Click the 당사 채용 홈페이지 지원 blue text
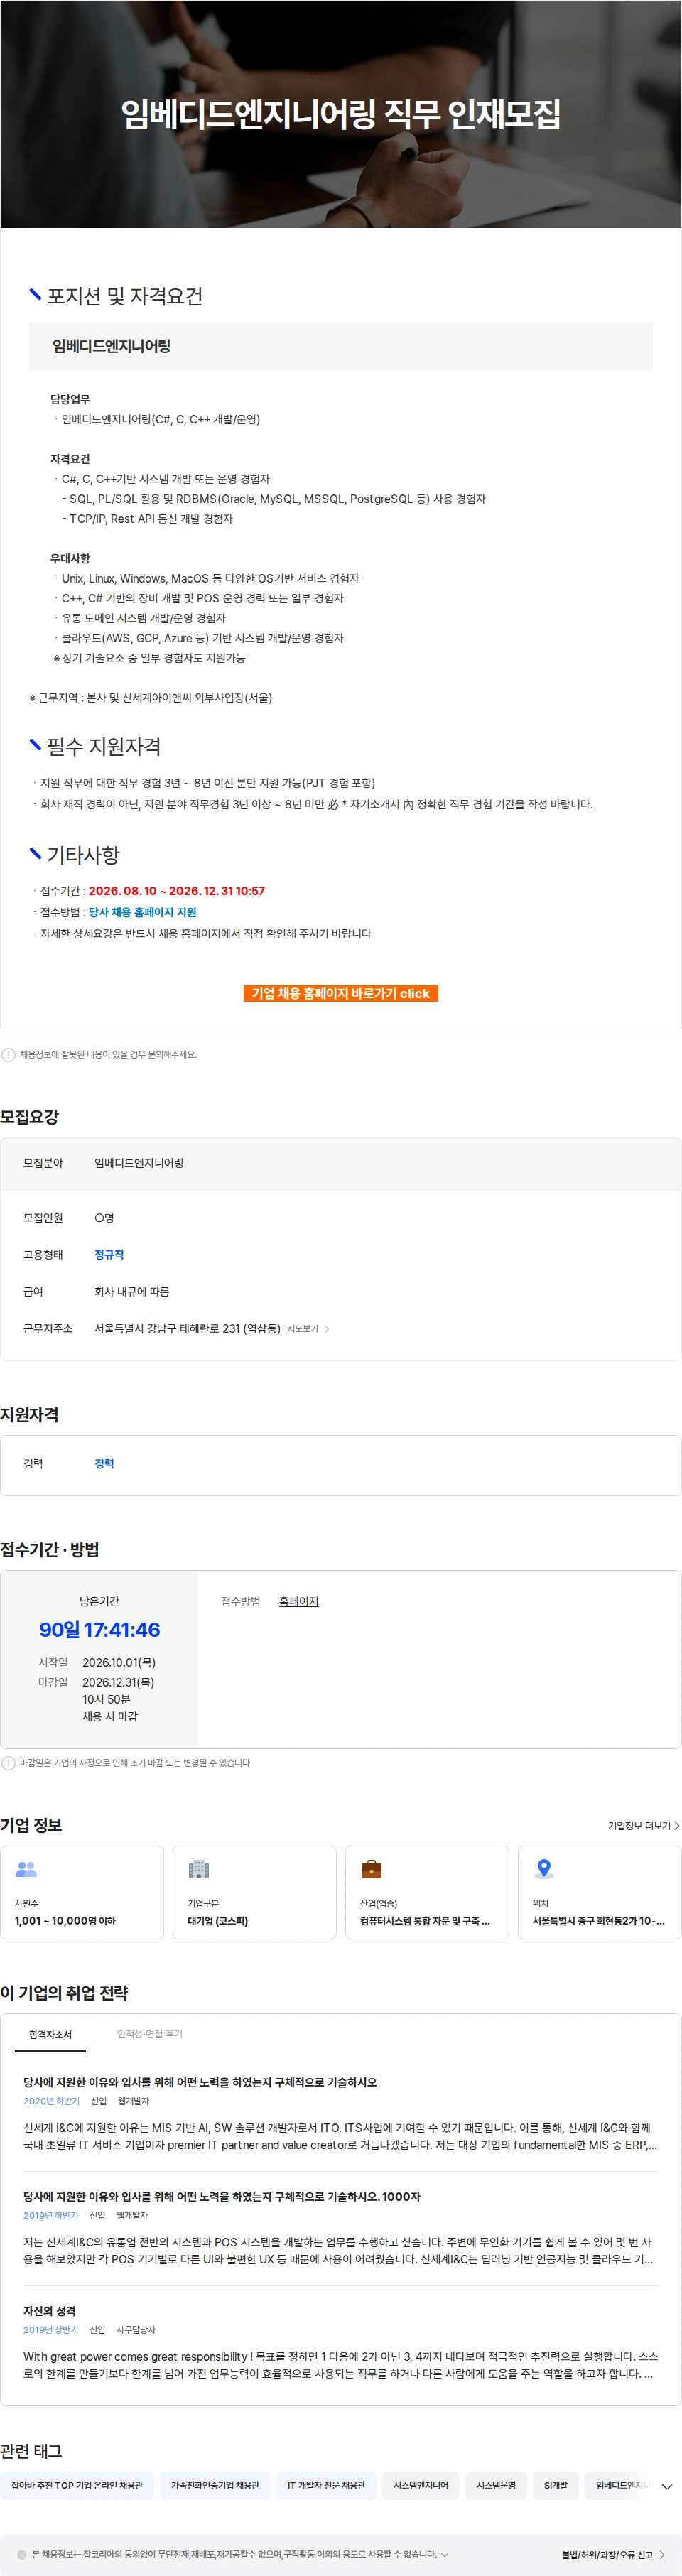This screenshot has width=682, height=2576. 142,912
